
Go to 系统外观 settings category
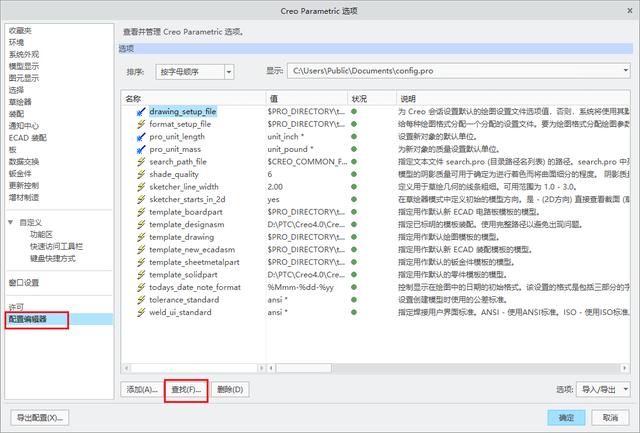(x=25, y=54)
